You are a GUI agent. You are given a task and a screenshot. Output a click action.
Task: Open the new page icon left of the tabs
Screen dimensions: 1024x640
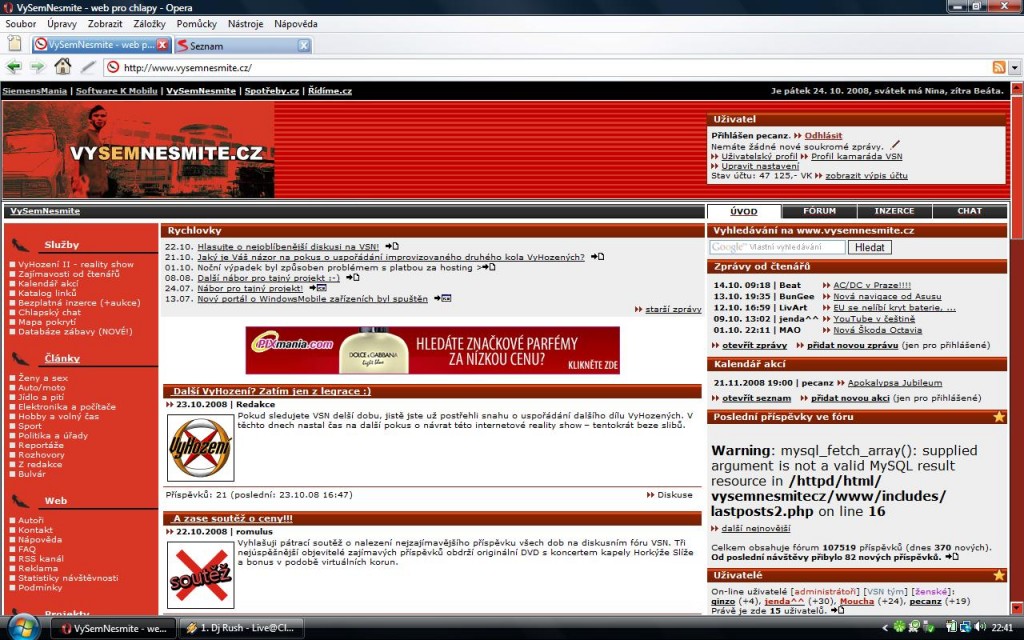pos(14,44)
